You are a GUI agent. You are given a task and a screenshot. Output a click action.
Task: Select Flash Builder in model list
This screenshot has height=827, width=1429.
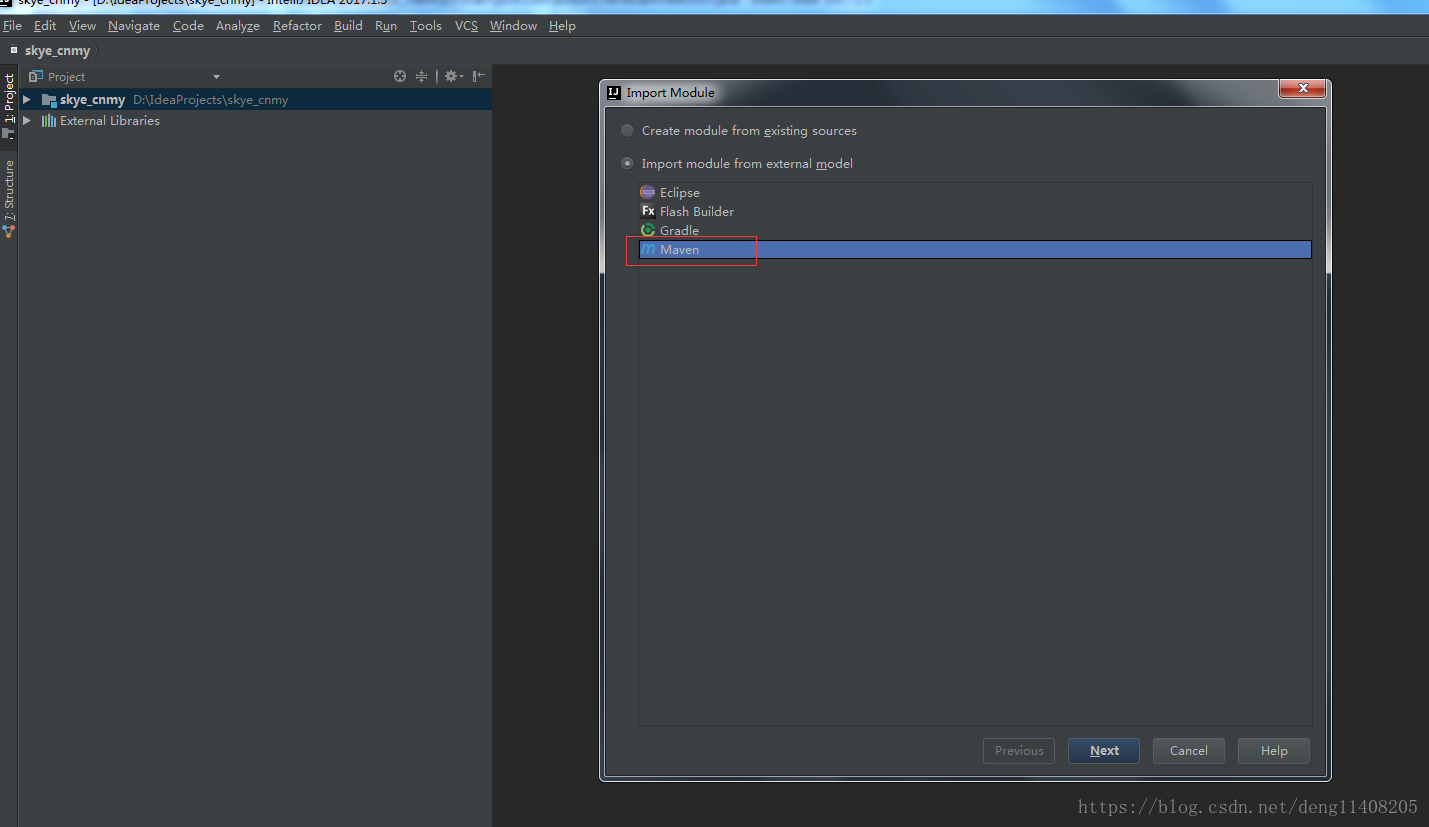pyautogui.click(x=975, y=211)
